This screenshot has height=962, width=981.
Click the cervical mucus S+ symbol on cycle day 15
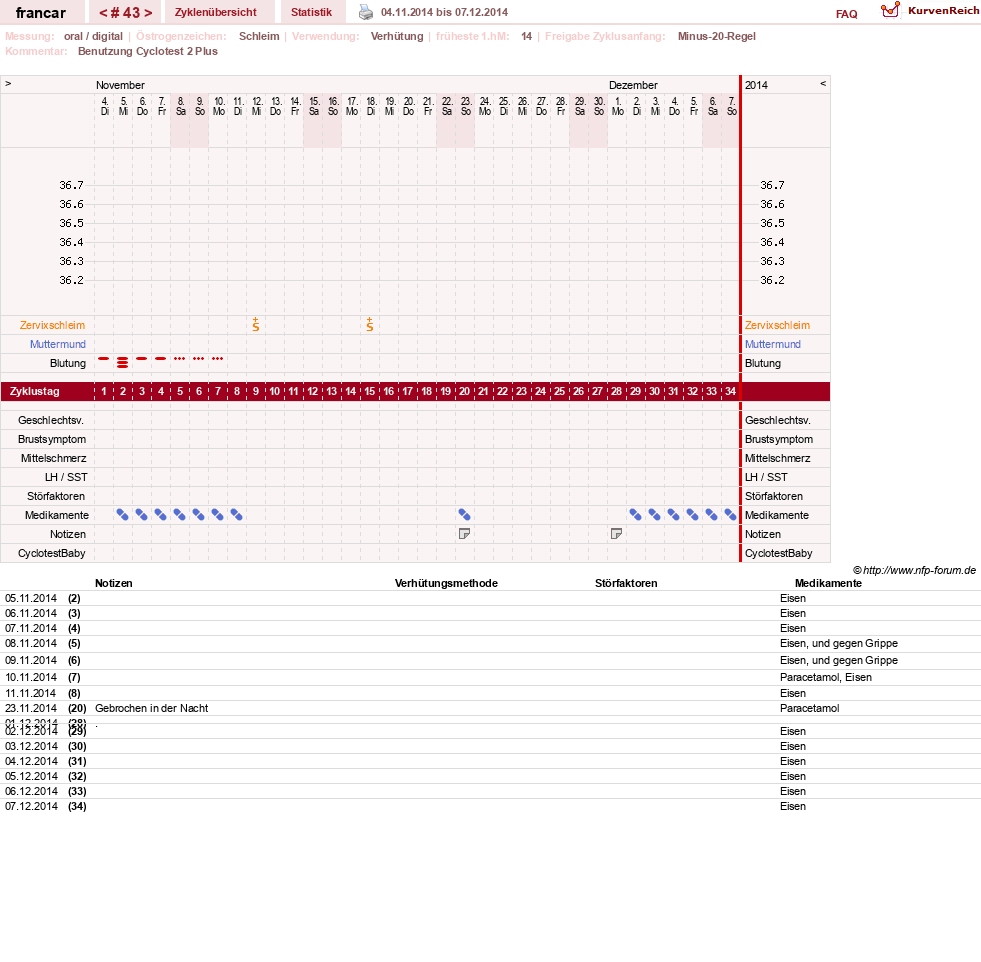pyautogui.click(x=370, y=324)
